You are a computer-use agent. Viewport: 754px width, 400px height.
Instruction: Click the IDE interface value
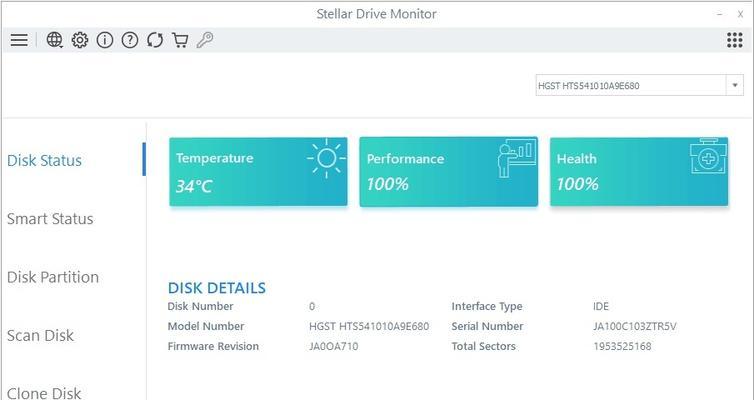click(x=601, y=306)
